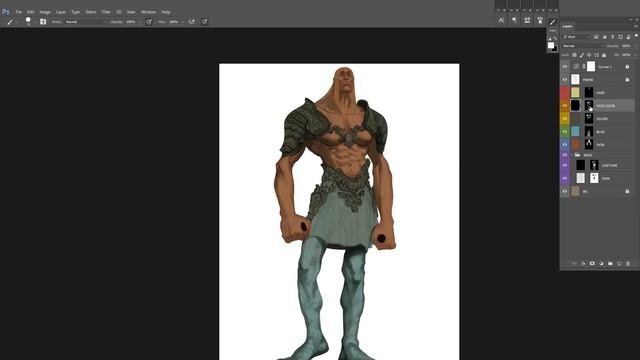Open the brush Opacity slider arrow
Screen dimensions: 640x360
point(139,22)
